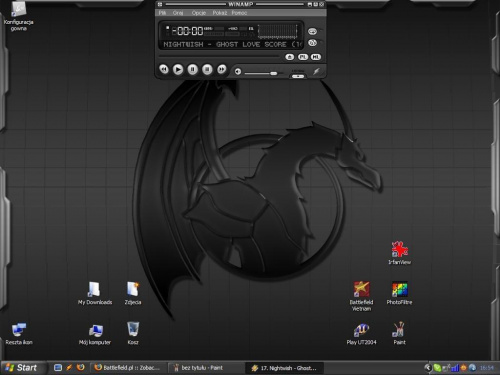
Task: Mute Winamp with the speaker icon
Action: click(238, 72)
